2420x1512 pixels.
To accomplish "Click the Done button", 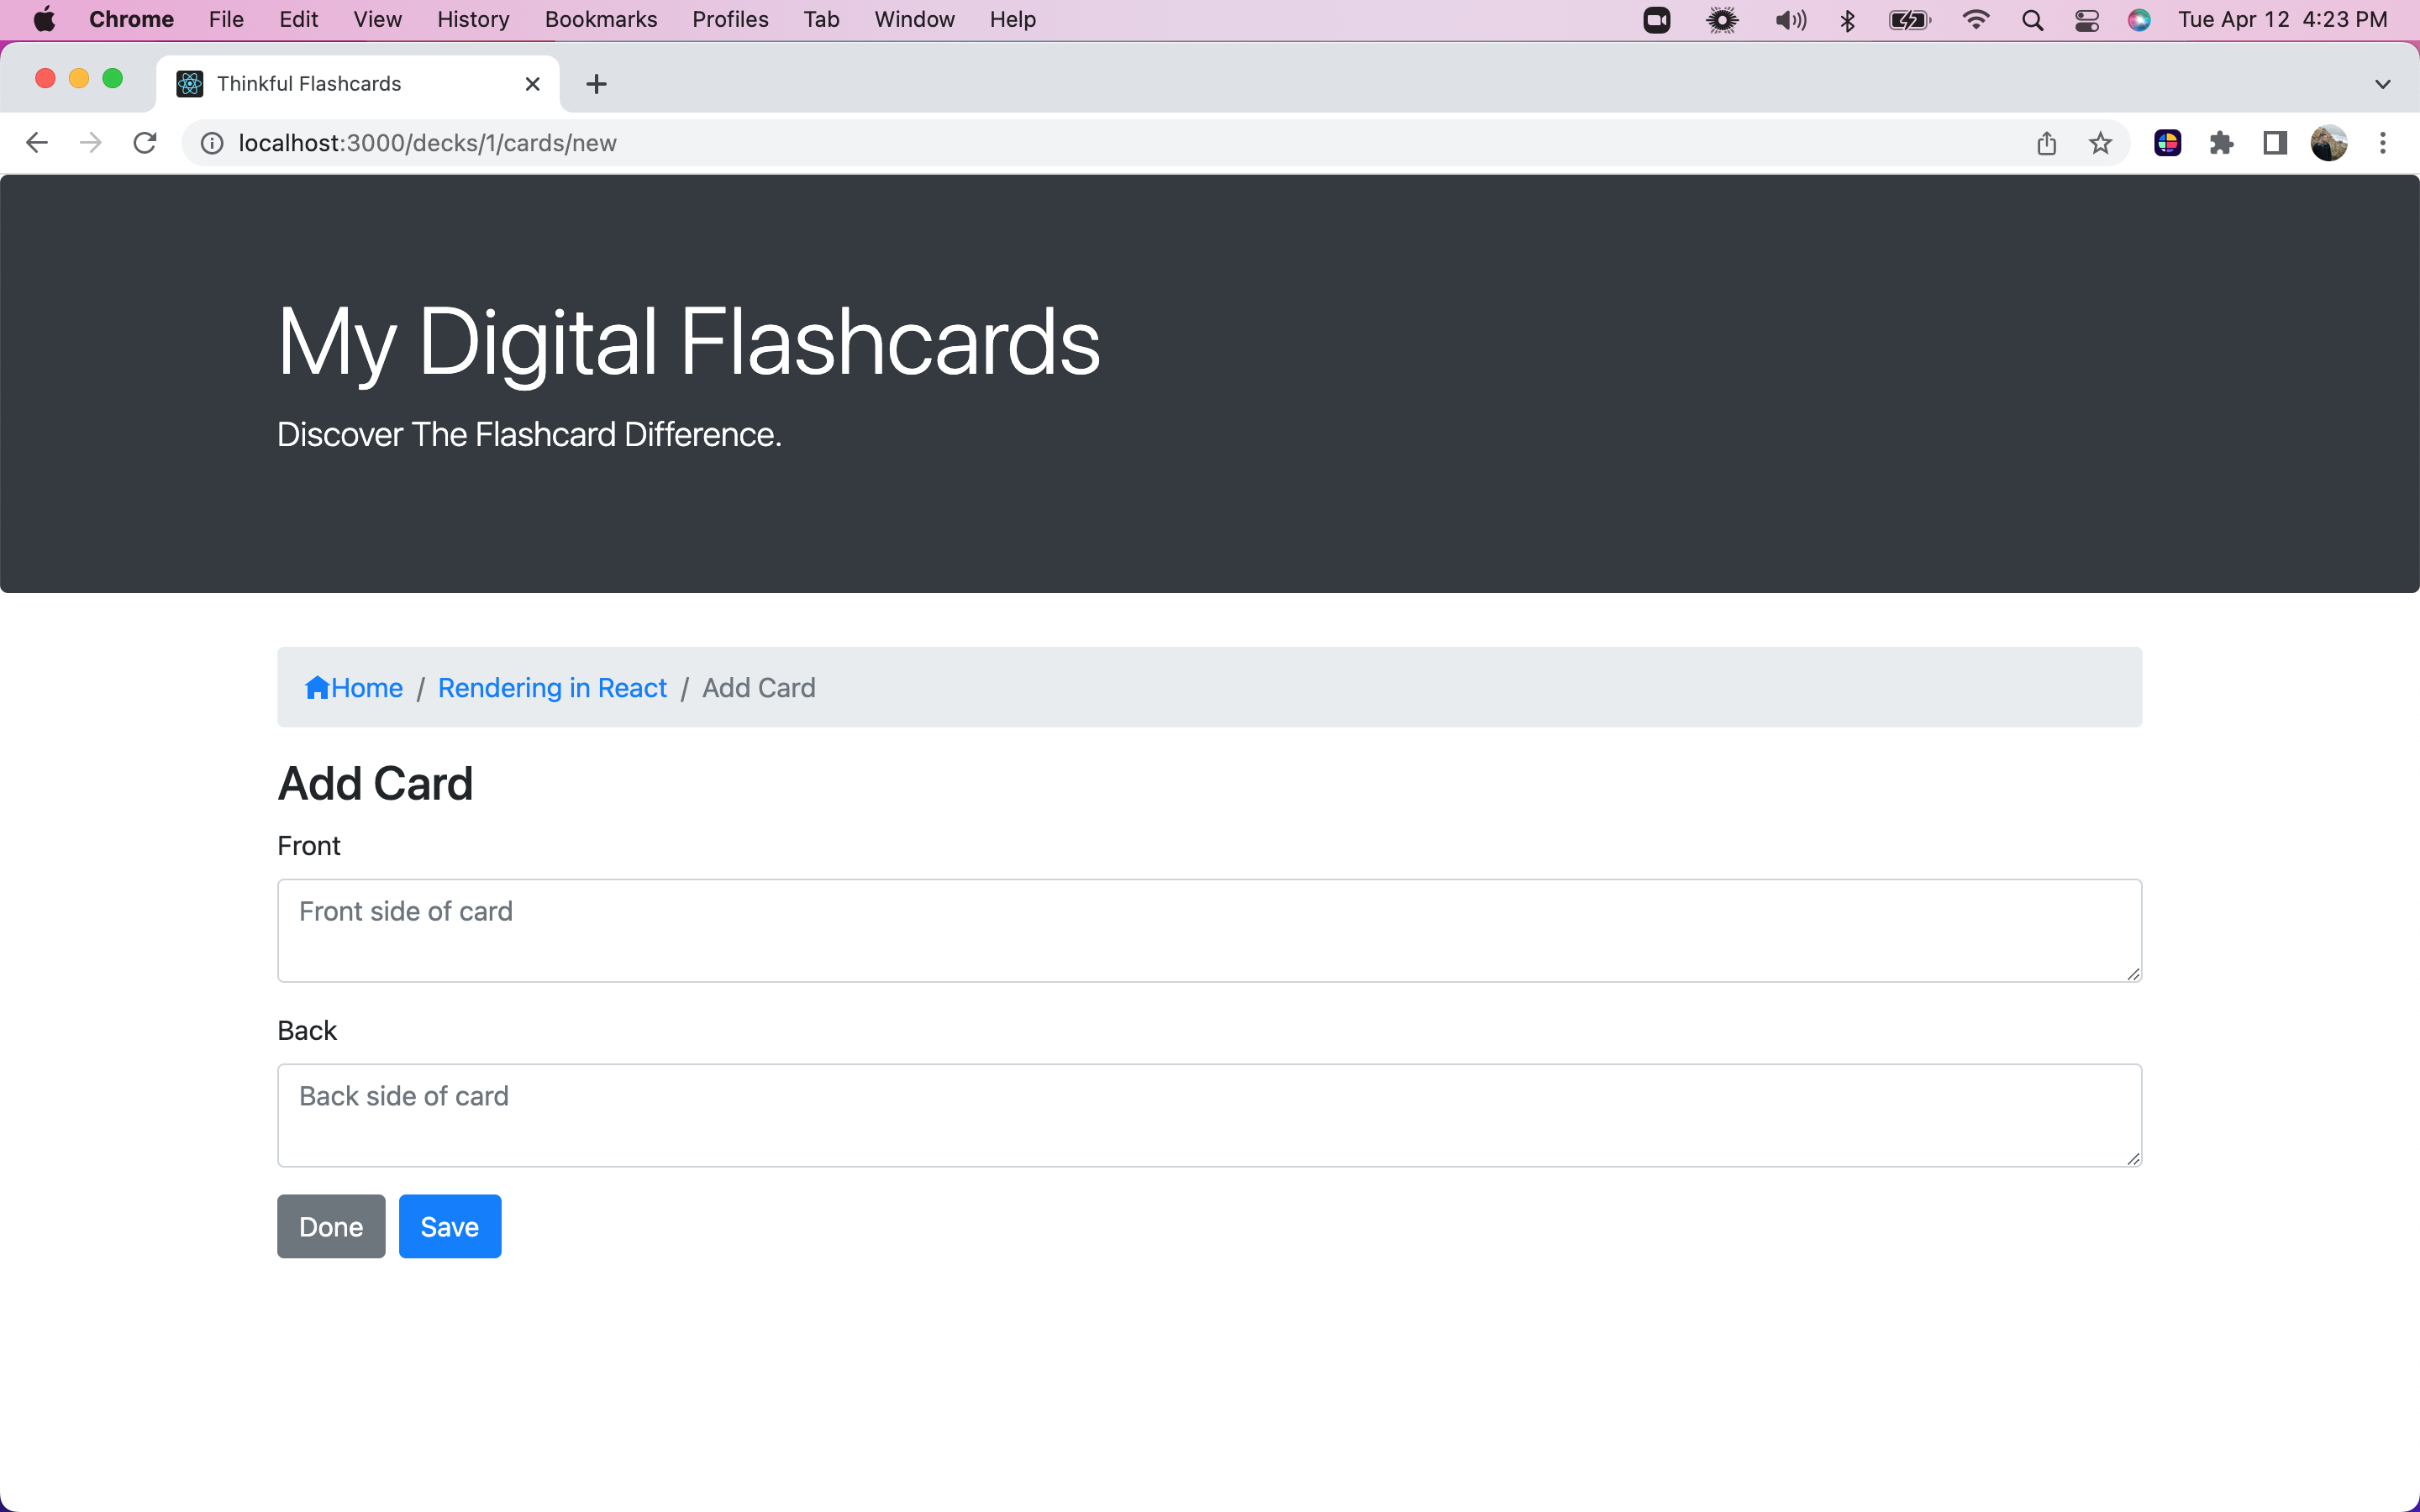I will click(331, 1226).
